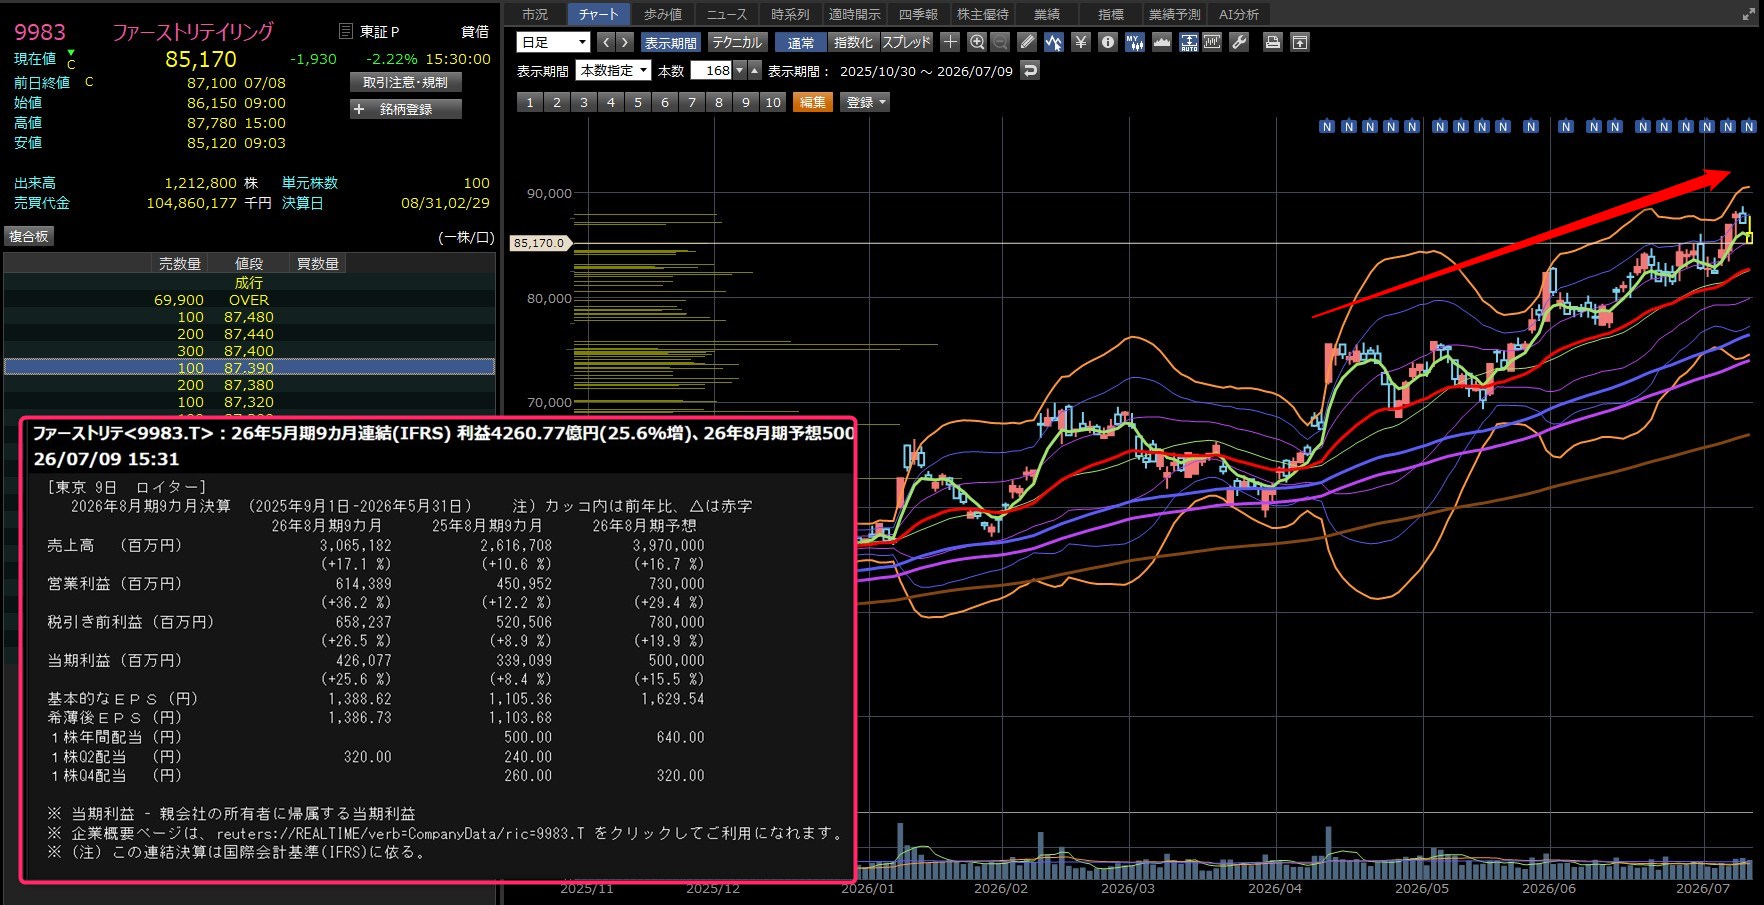Viewport: 1764px width, 905px height.
Task: Click the reuters://REALTIME company data link
Action: coord(401,833)
